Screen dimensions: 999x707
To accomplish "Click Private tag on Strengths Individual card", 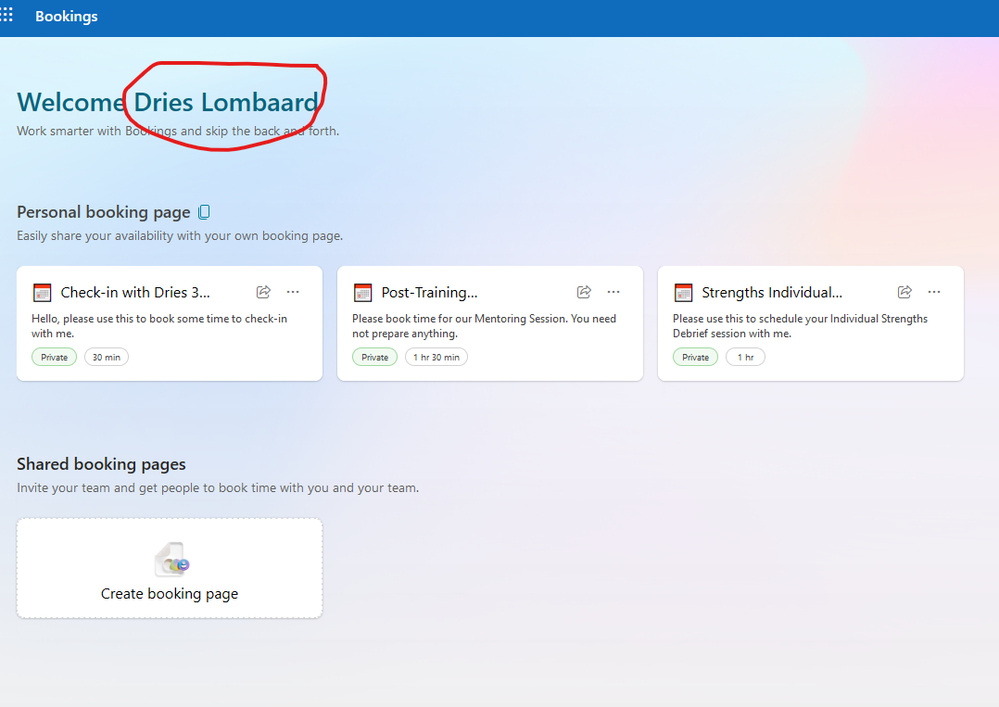I will (x=695, y=357).
